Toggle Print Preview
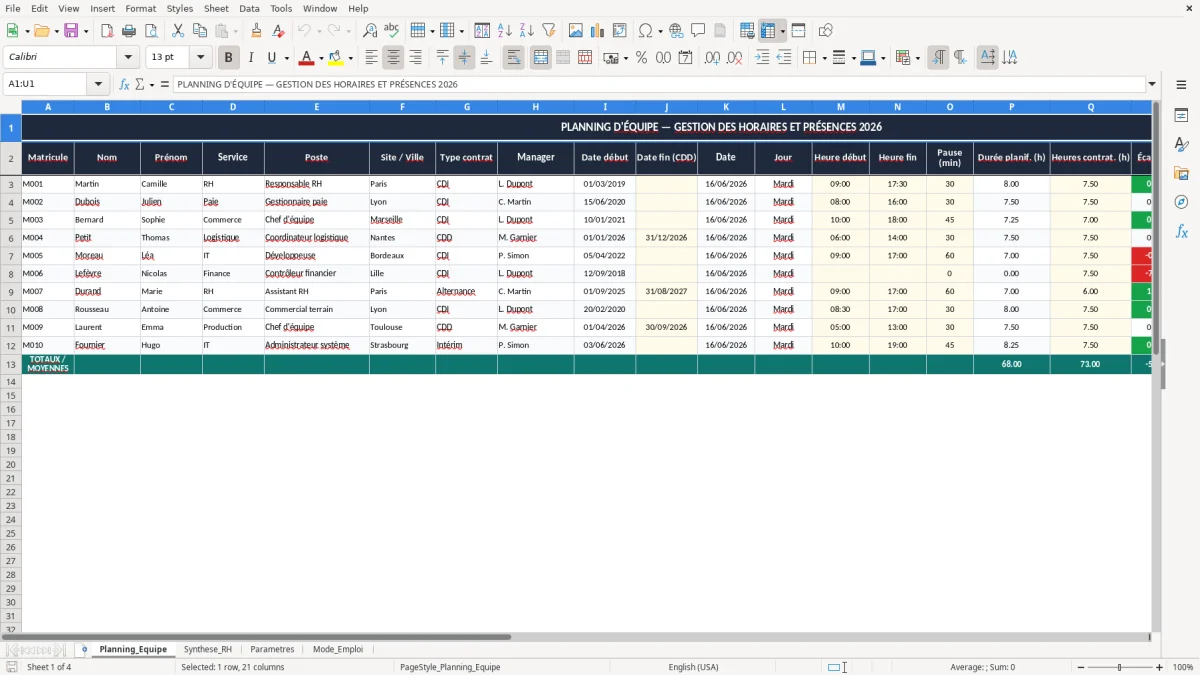This screenshot has width=1200, height=675. (x=151, y=31)
